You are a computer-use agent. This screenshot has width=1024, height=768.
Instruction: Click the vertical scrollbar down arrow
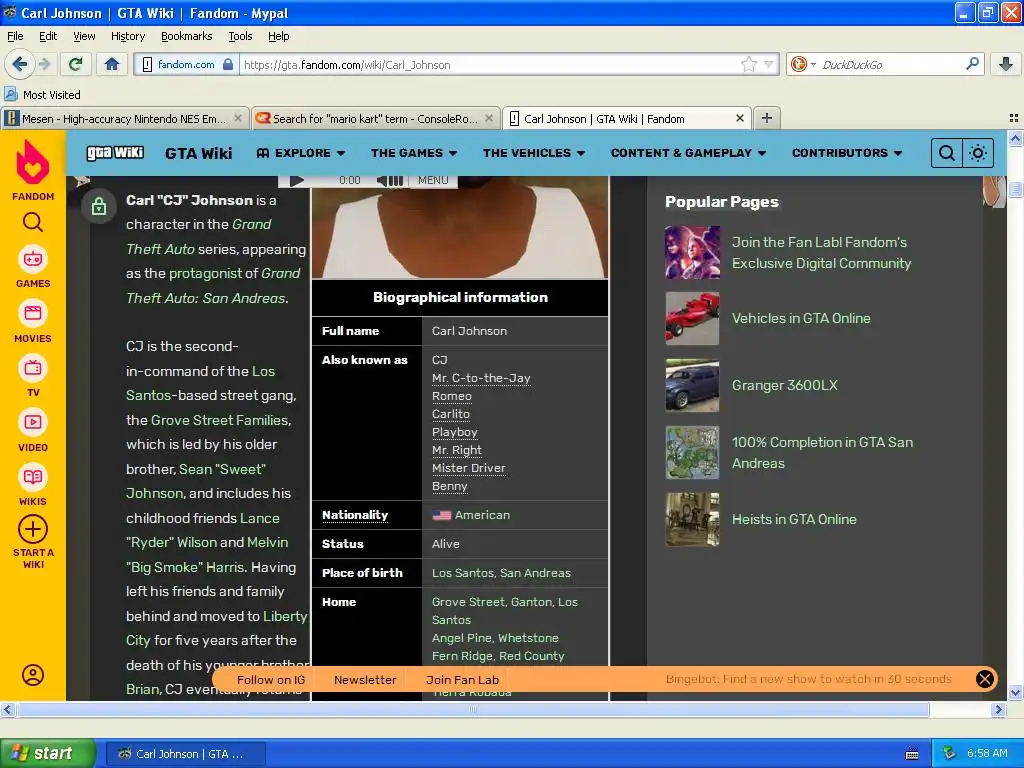click(x=1015, y=693)
